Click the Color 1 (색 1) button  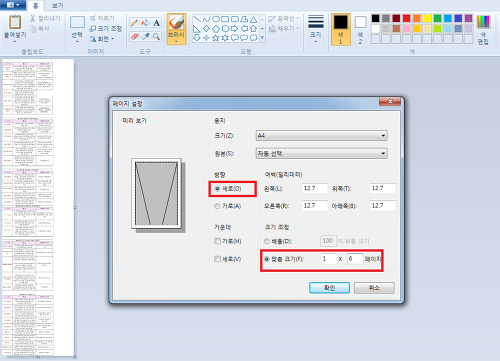click(340, 29)
